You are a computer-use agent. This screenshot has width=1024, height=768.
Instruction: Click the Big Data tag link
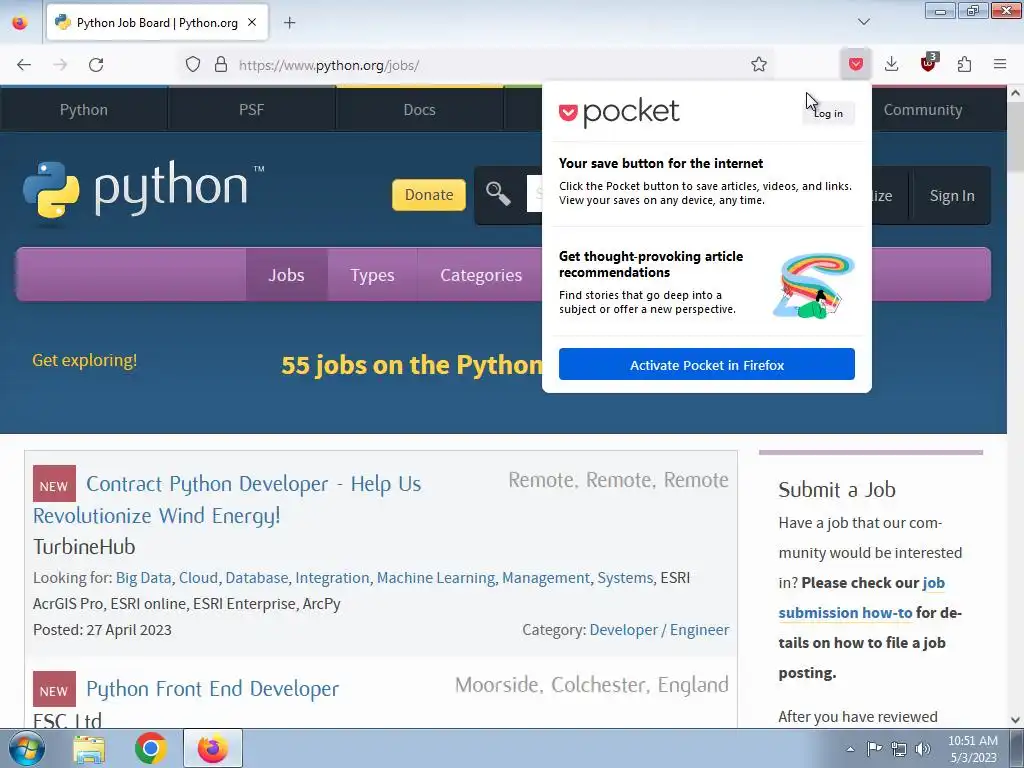point(144,578)
